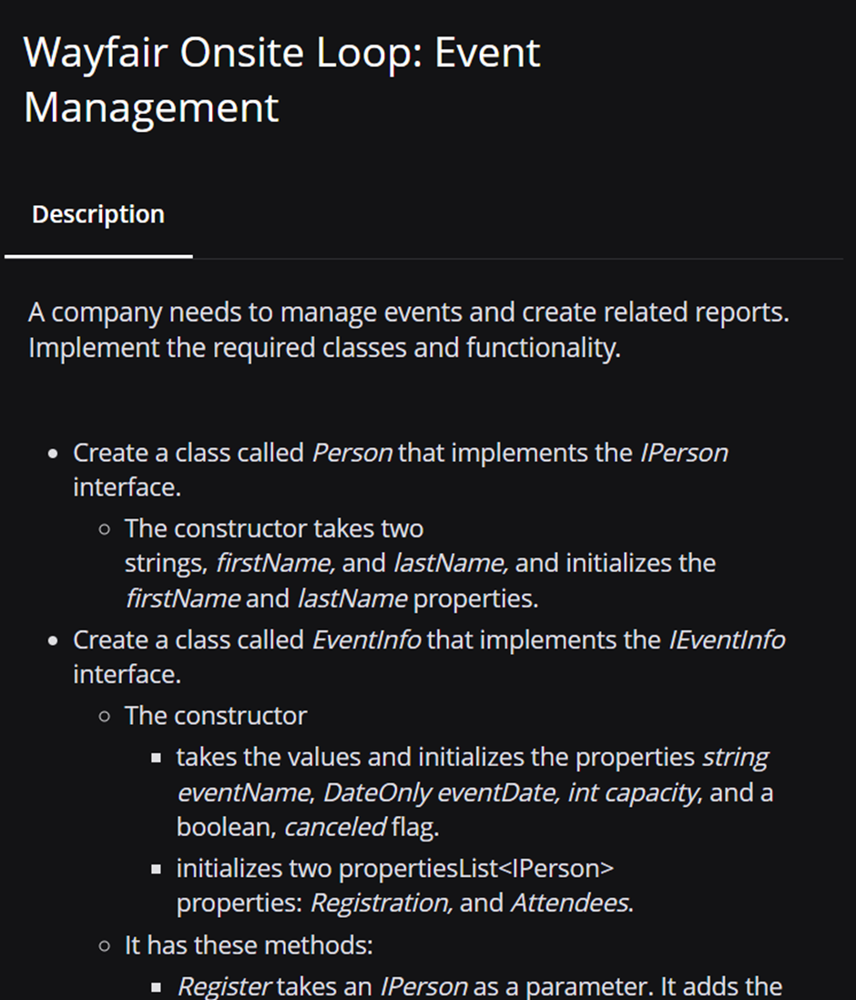Click the italic 'IEventInfo' interface name
The width and height of the screenshot is (856, 1000).
(726, 639)
